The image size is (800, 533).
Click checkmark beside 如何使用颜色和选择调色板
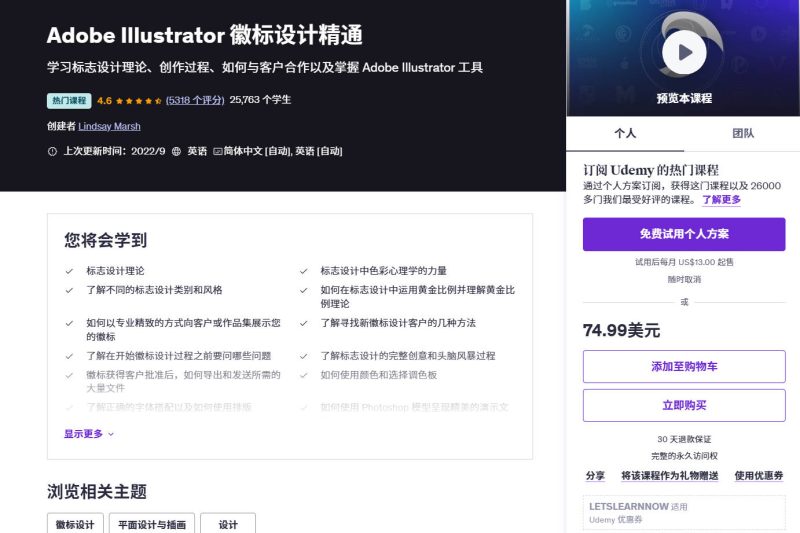(304, 375)
